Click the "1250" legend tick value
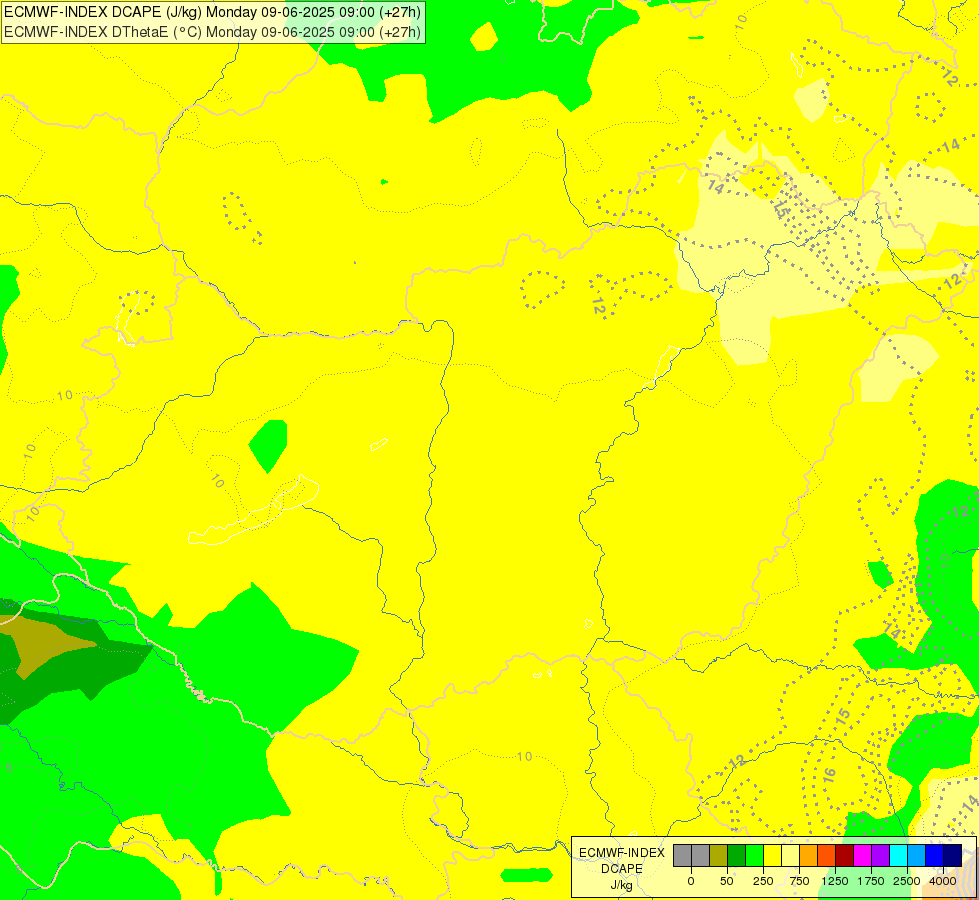 [x=835, y=881]
